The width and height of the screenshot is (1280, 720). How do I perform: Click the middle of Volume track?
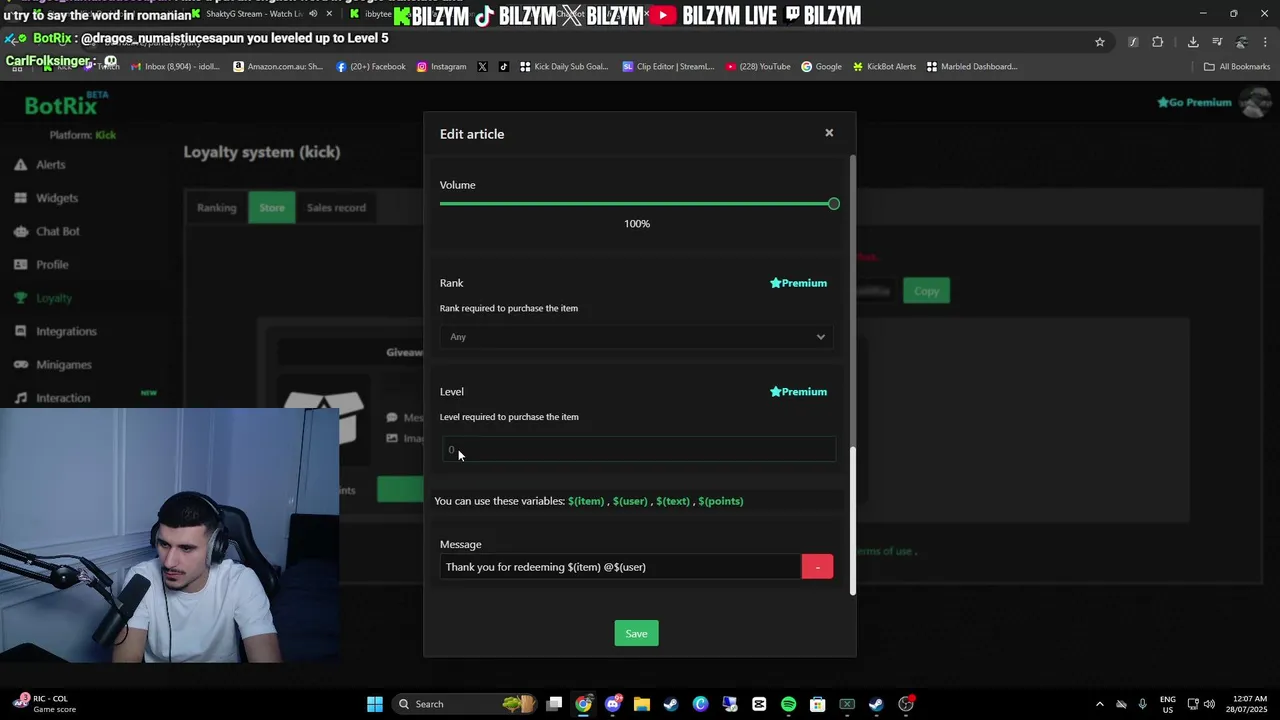click(x=636, y=204)
